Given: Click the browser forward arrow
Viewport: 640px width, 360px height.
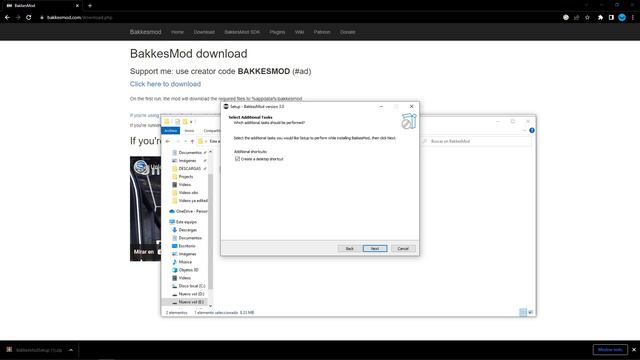Looking at the screenshot, I should click(x=18, y=18).
